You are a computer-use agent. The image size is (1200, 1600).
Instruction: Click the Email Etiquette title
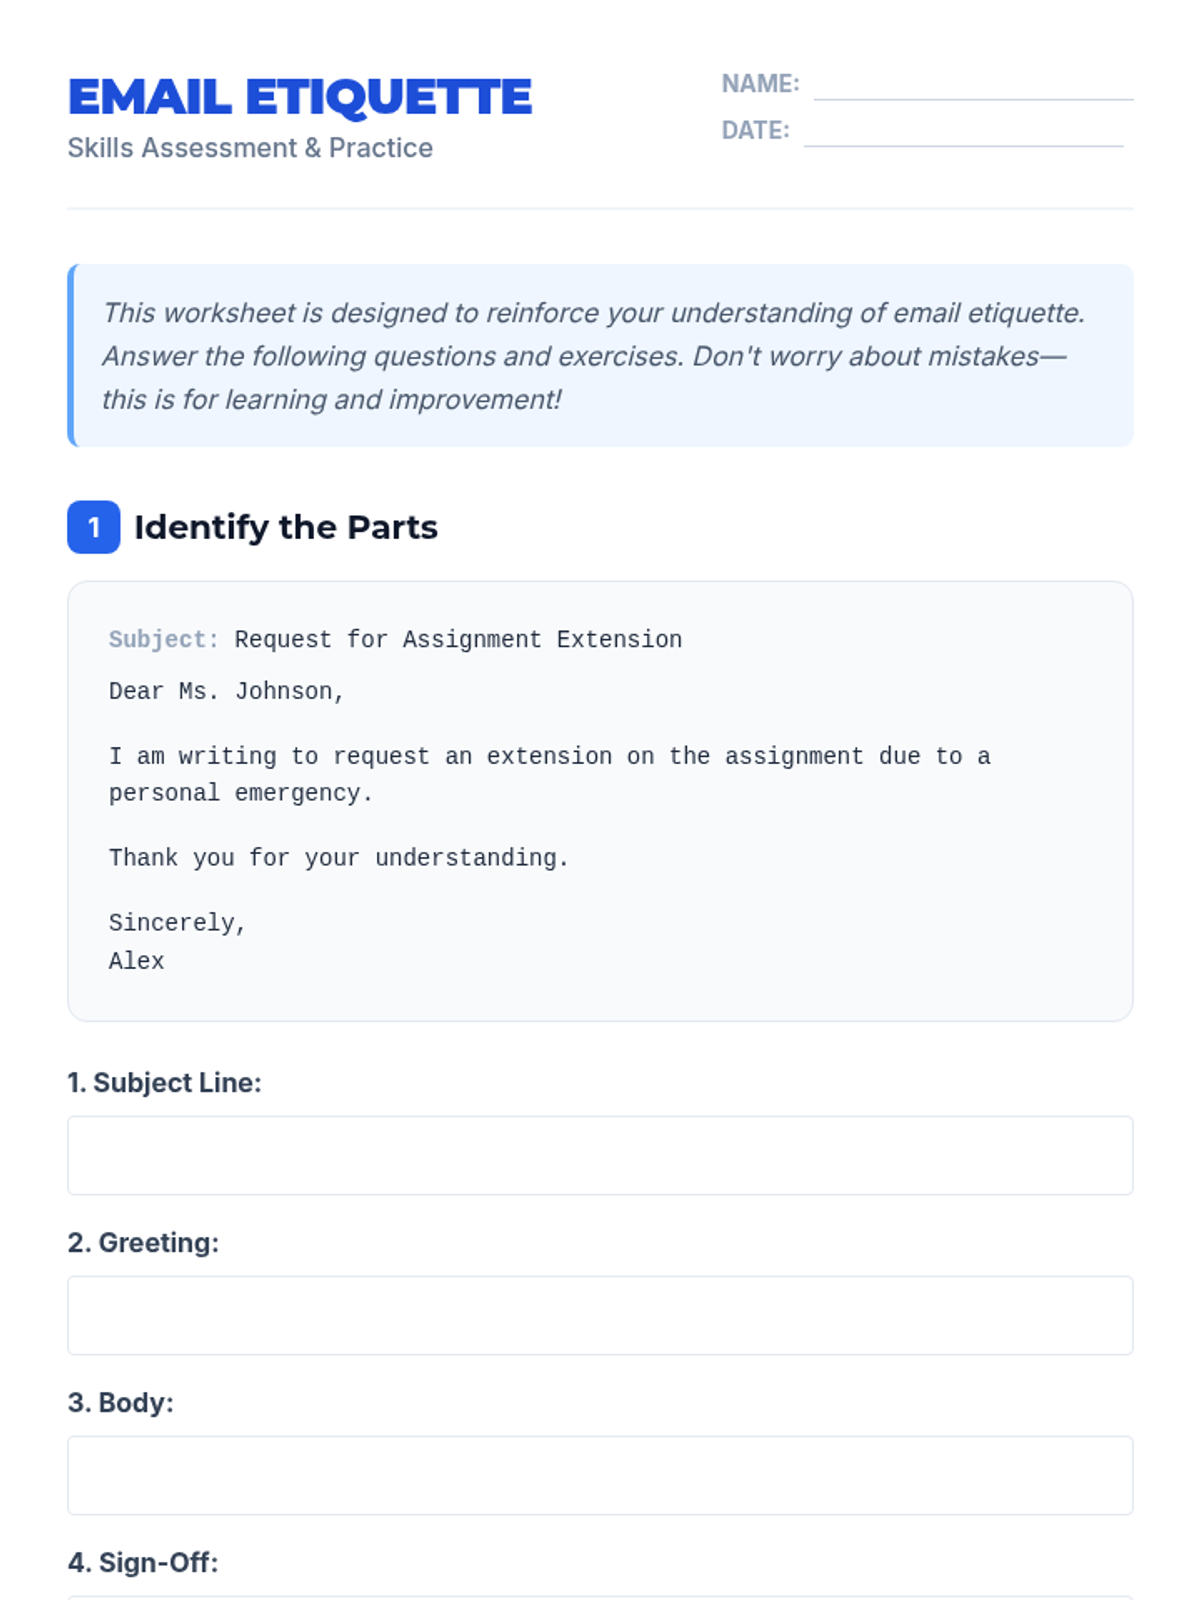pos(300,97)
